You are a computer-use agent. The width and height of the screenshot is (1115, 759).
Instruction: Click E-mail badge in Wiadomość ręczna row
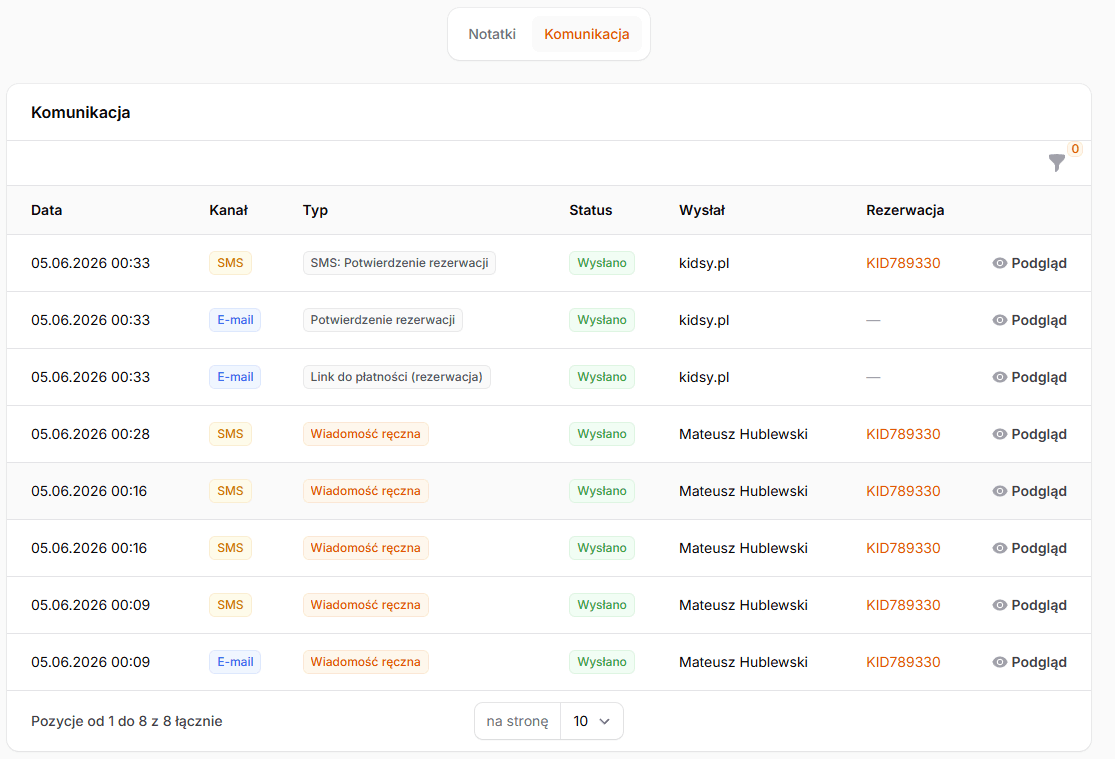pos(235,662)
